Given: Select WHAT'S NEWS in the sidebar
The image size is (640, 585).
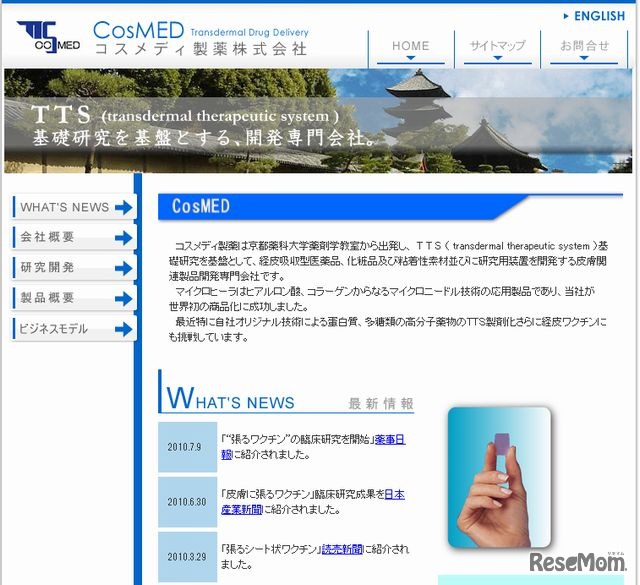Looking at the screenshot, I should [75, 207].
